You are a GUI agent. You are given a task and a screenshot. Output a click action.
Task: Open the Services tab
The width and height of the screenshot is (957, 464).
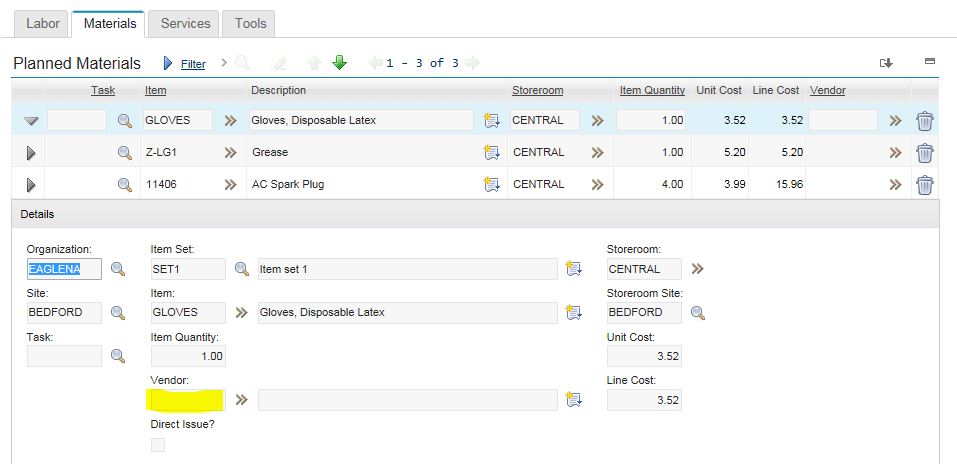tap(185, 23)
